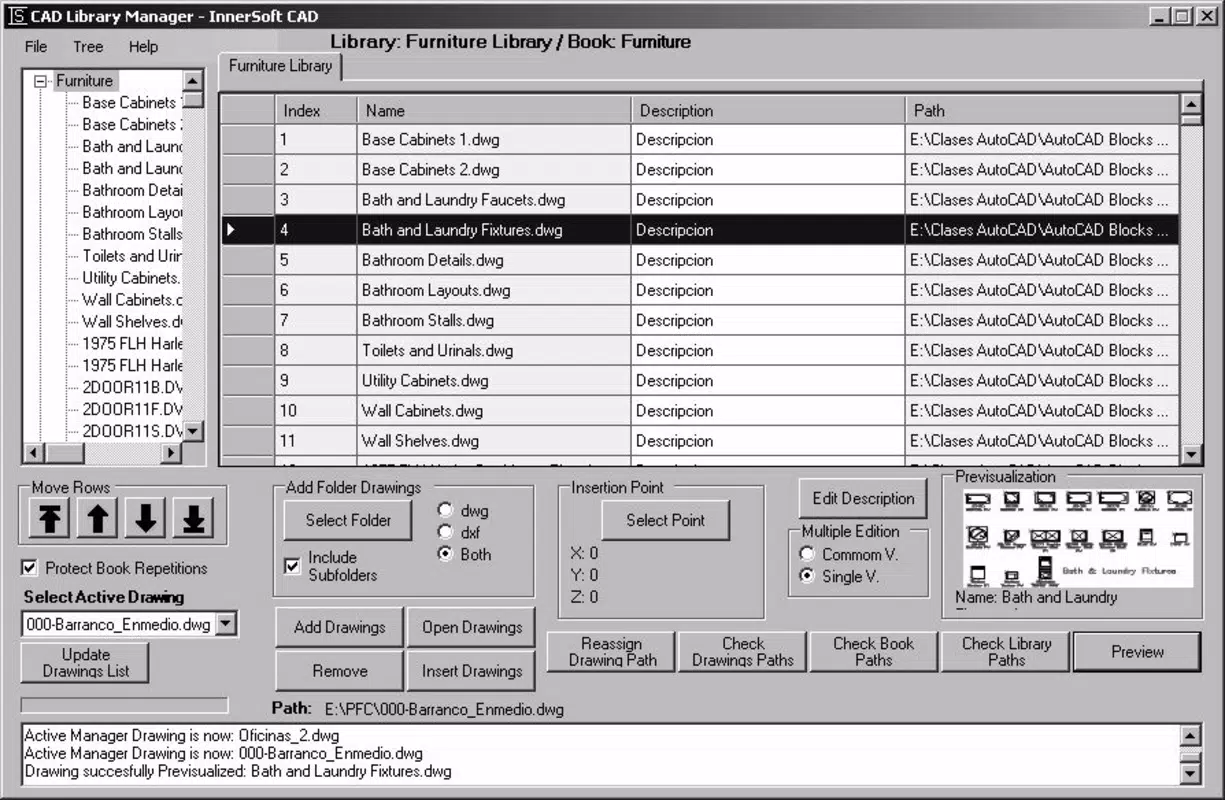The height and width of the screenshot is (800, 1225).
Task: Move selected row to the top
Action: (x=49, y=518)
